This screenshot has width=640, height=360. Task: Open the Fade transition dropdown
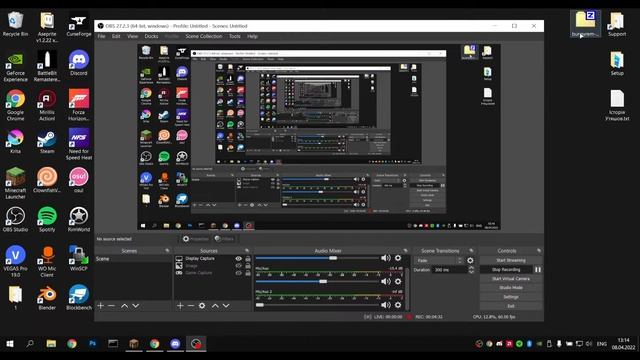(x=440, y=260)
